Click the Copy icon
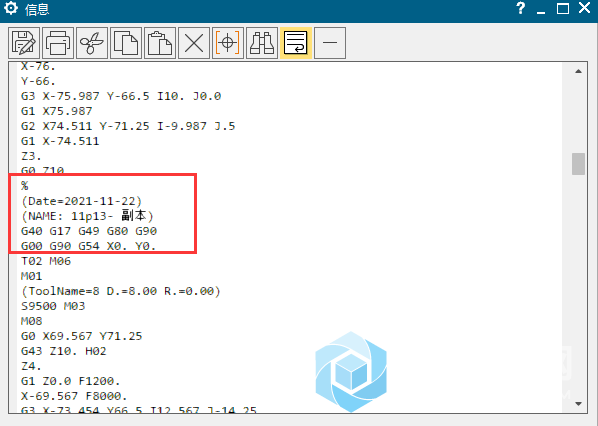 [x=126, y=43]
